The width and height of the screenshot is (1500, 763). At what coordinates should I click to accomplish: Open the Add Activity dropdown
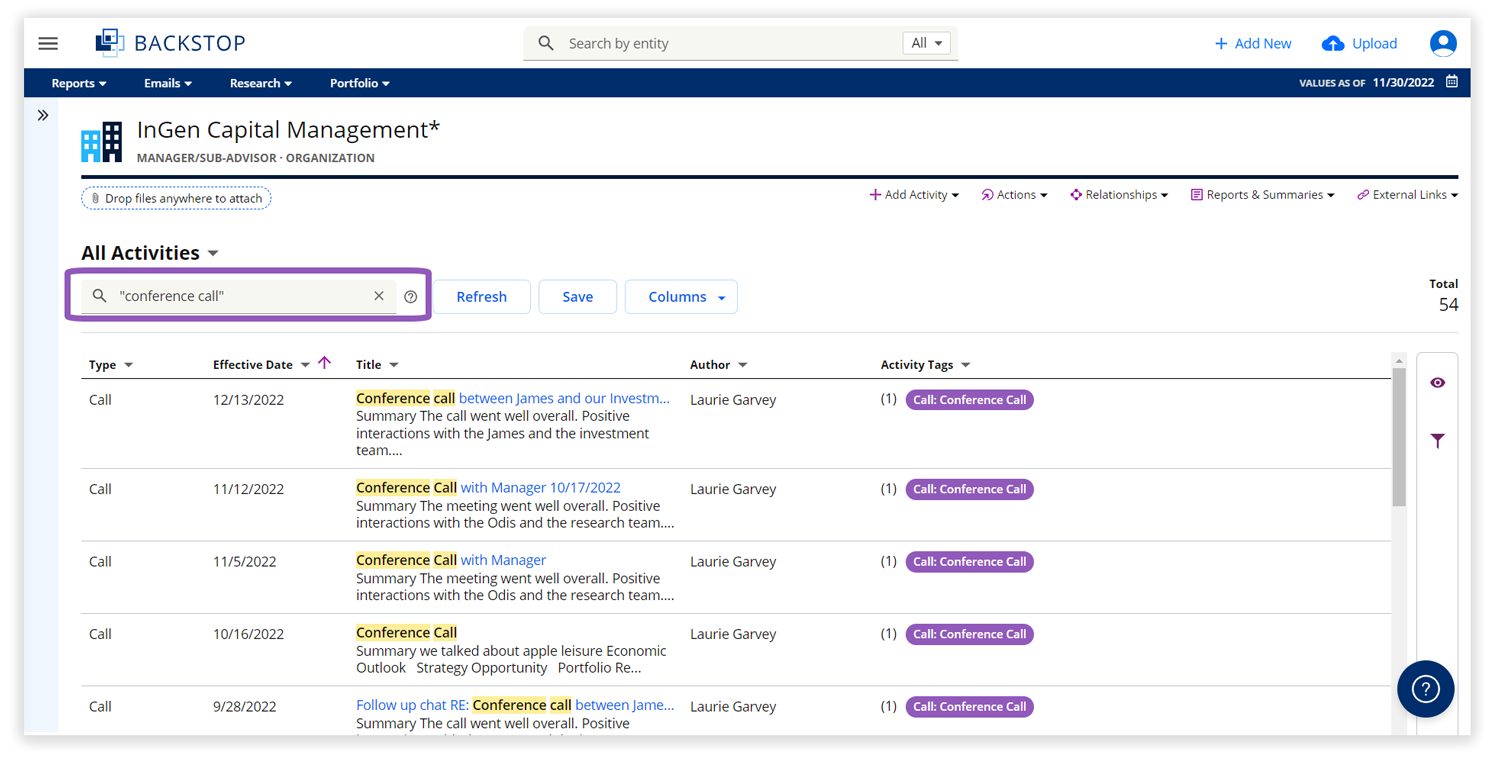click(914, 195)
